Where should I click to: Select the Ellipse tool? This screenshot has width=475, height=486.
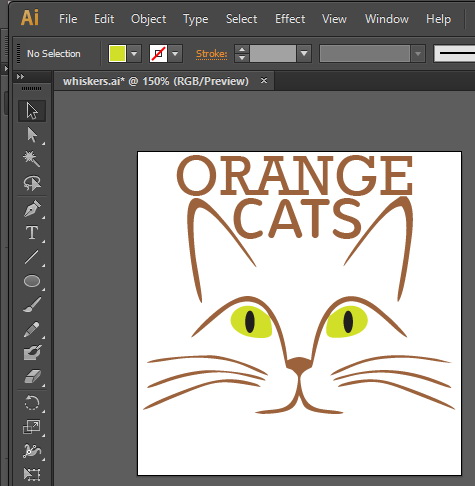[32, 281]
